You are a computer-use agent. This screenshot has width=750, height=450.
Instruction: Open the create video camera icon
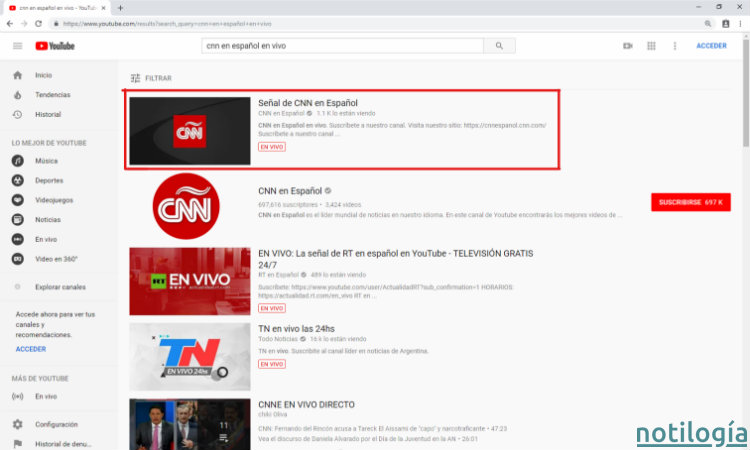[x=628, y=46]
